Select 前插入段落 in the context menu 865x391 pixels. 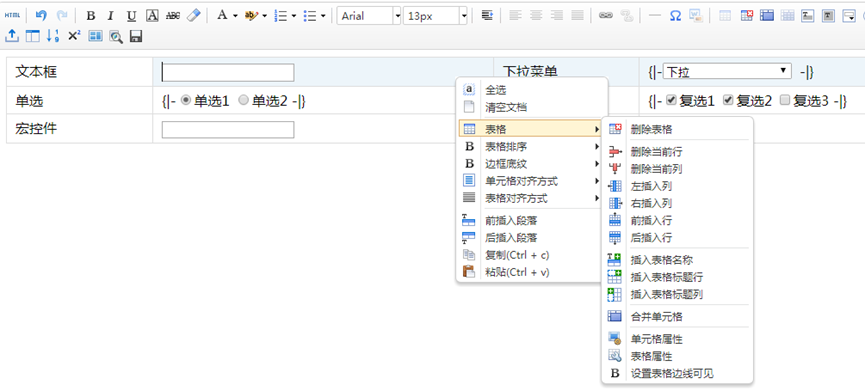click(530, 221)
